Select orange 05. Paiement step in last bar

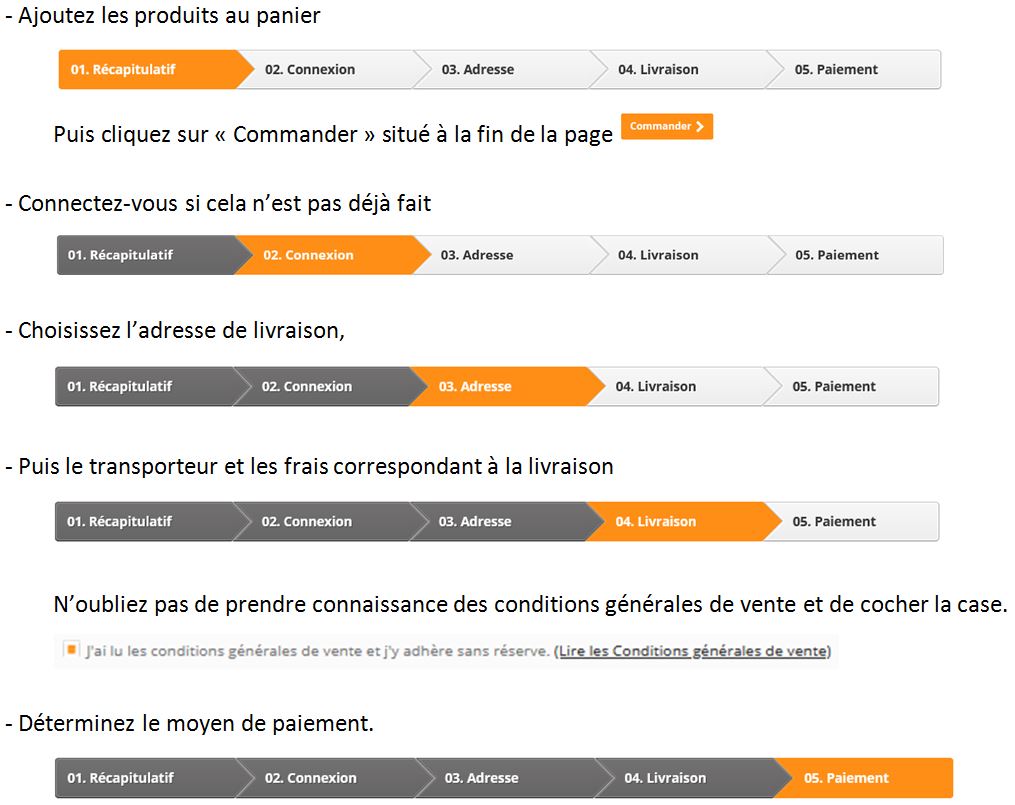(864, 778)
